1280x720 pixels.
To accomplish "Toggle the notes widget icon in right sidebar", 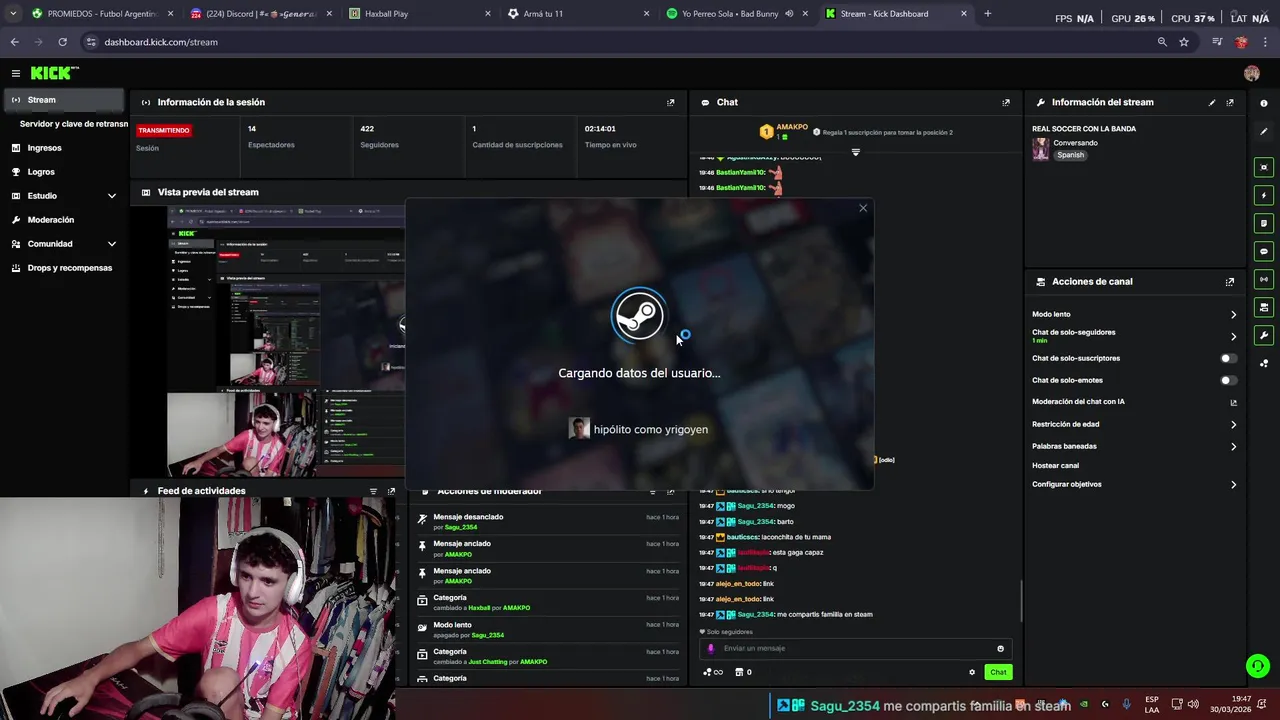I will point(1264,223).
